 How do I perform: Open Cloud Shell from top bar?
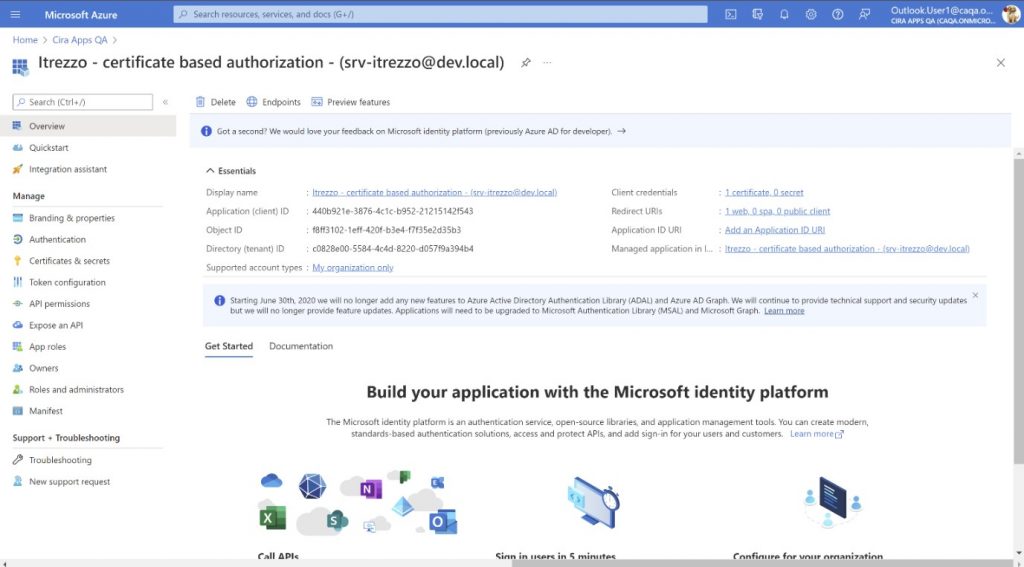(x=731, y=14)
